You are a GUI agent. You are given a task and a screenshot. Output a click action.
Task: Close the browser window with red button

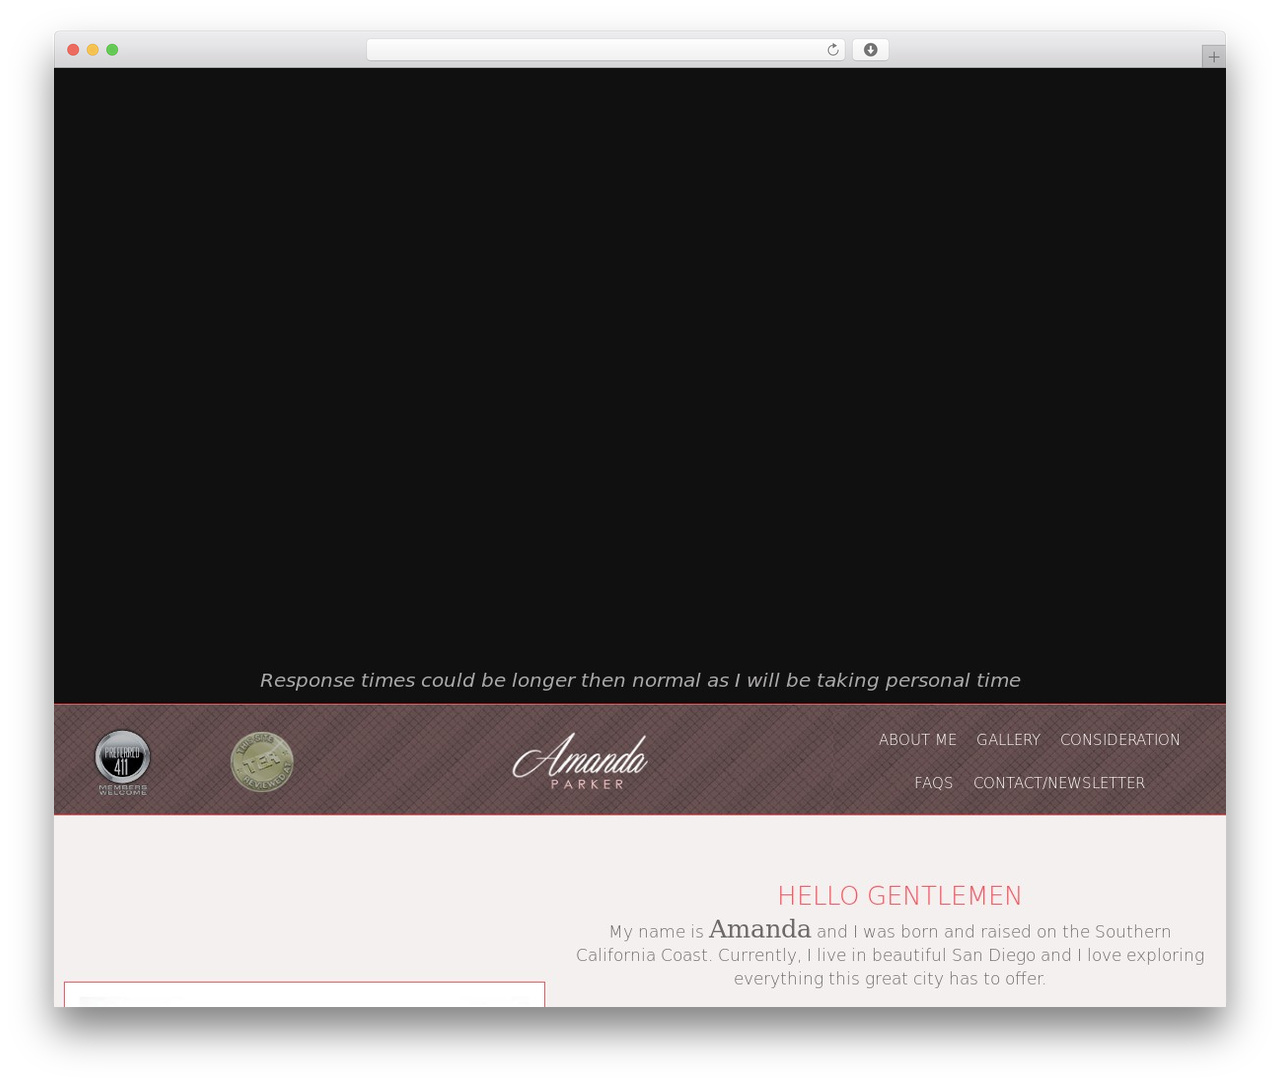pyautogui.click(x=73, y=50)
